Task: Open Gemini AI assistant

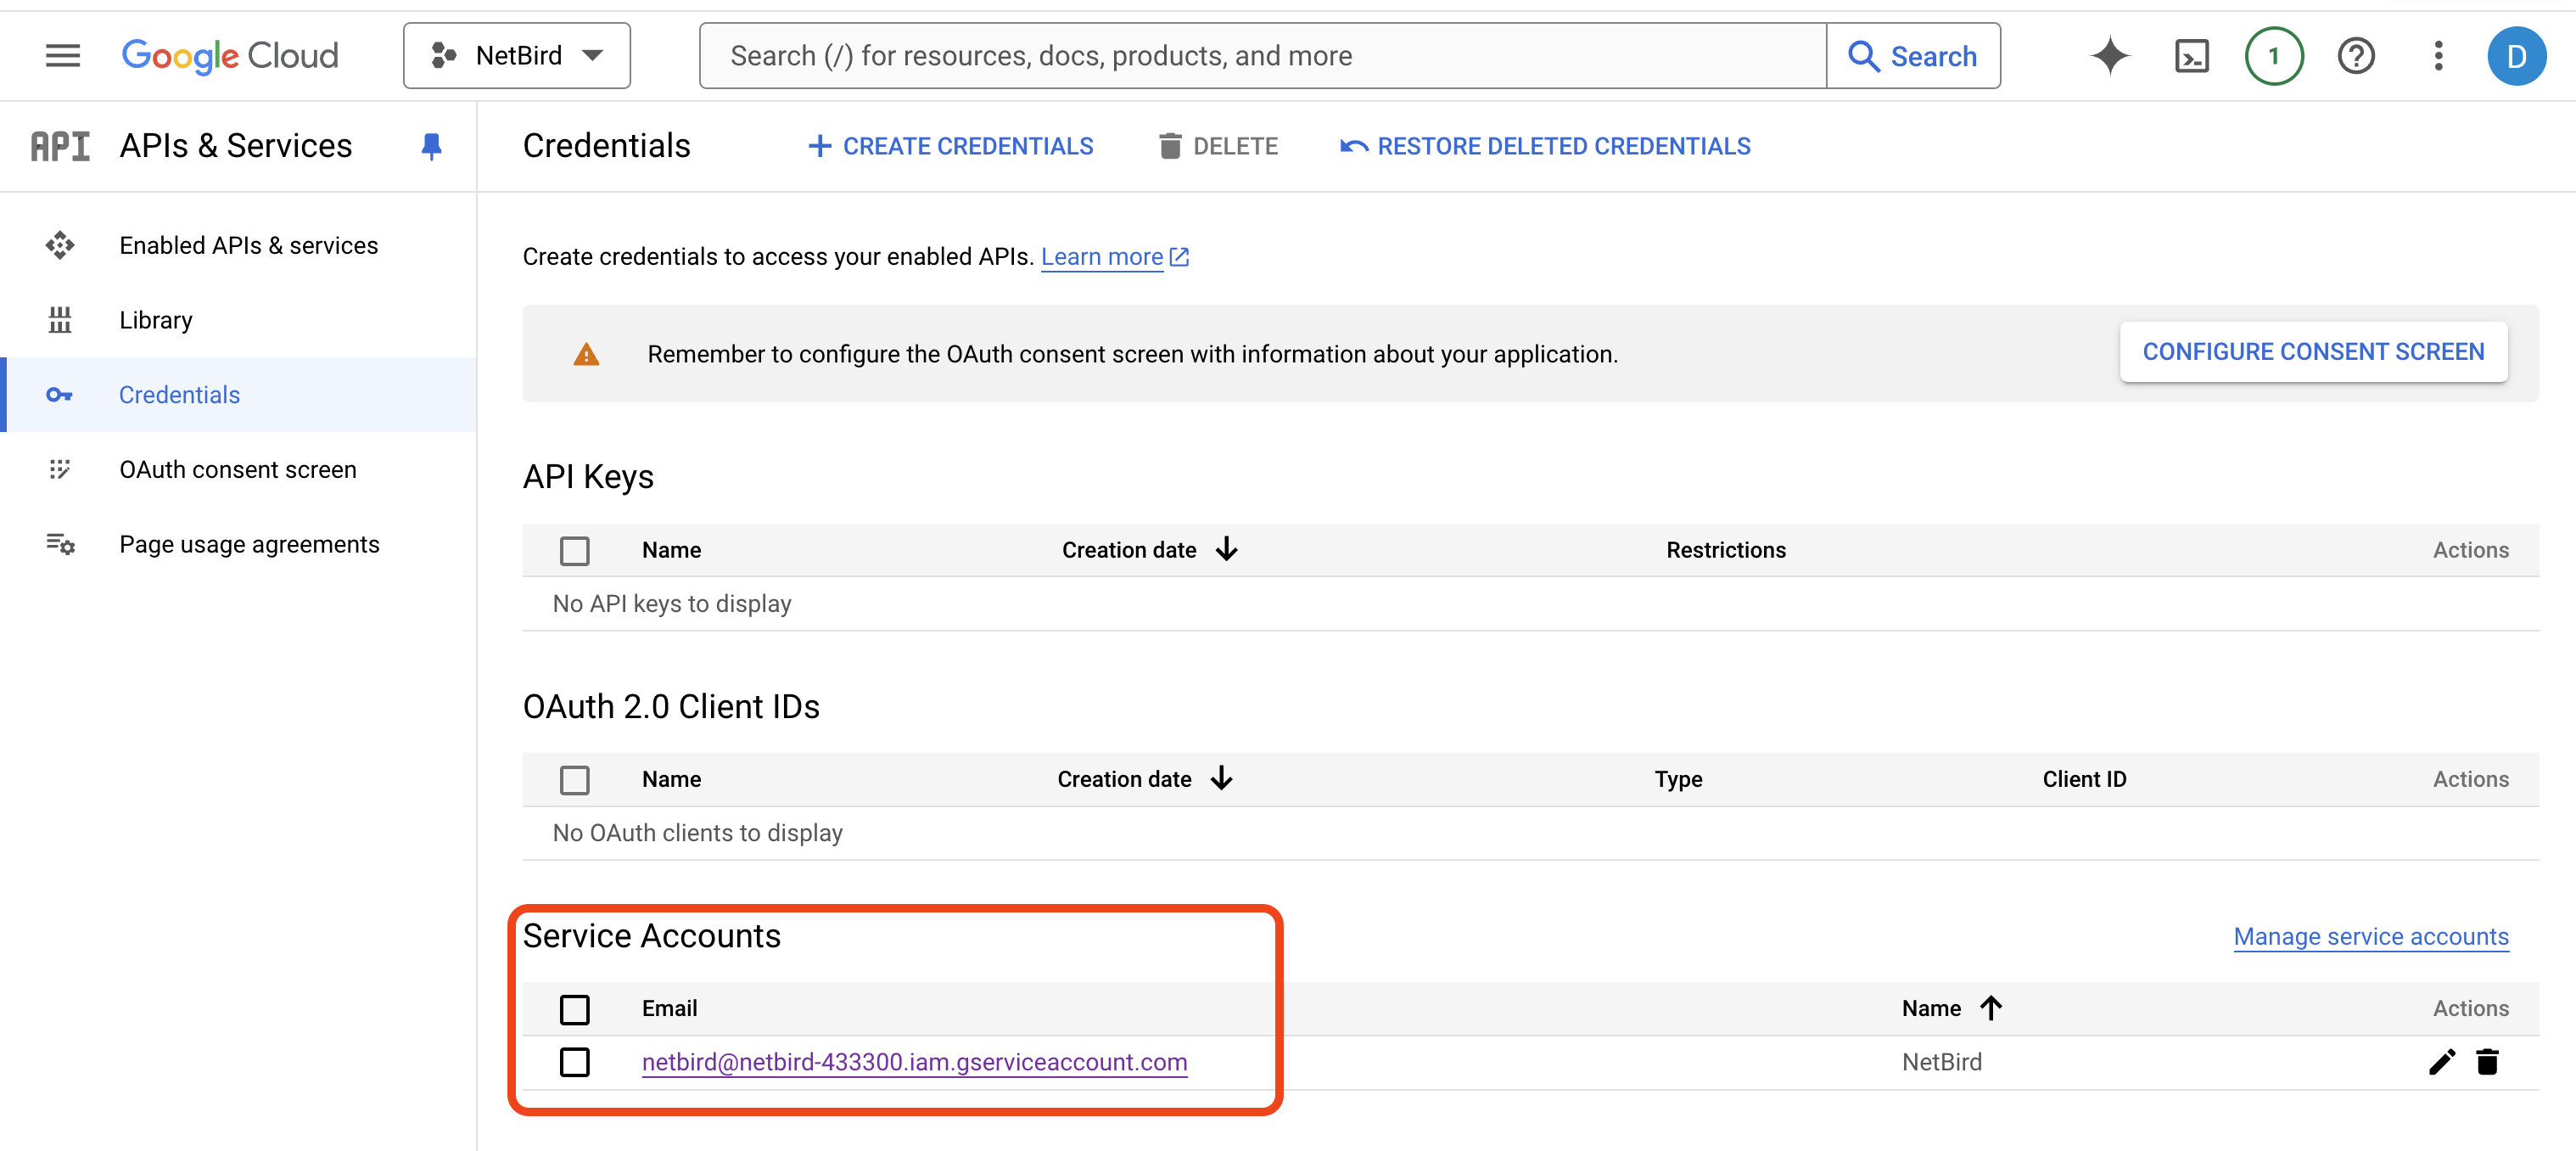Action: pyautogui.click(x=2110, y=55)
